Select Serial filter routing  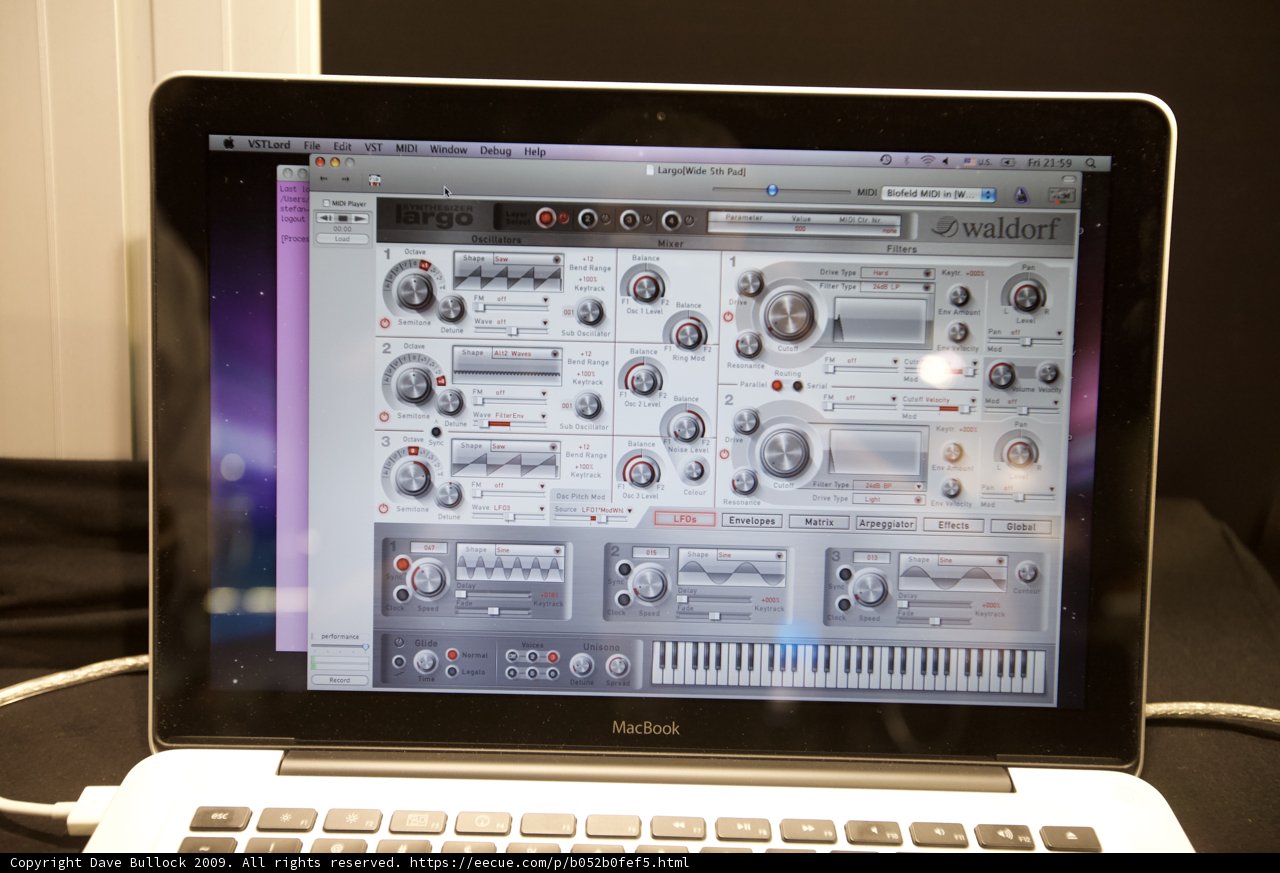(797, 385)
